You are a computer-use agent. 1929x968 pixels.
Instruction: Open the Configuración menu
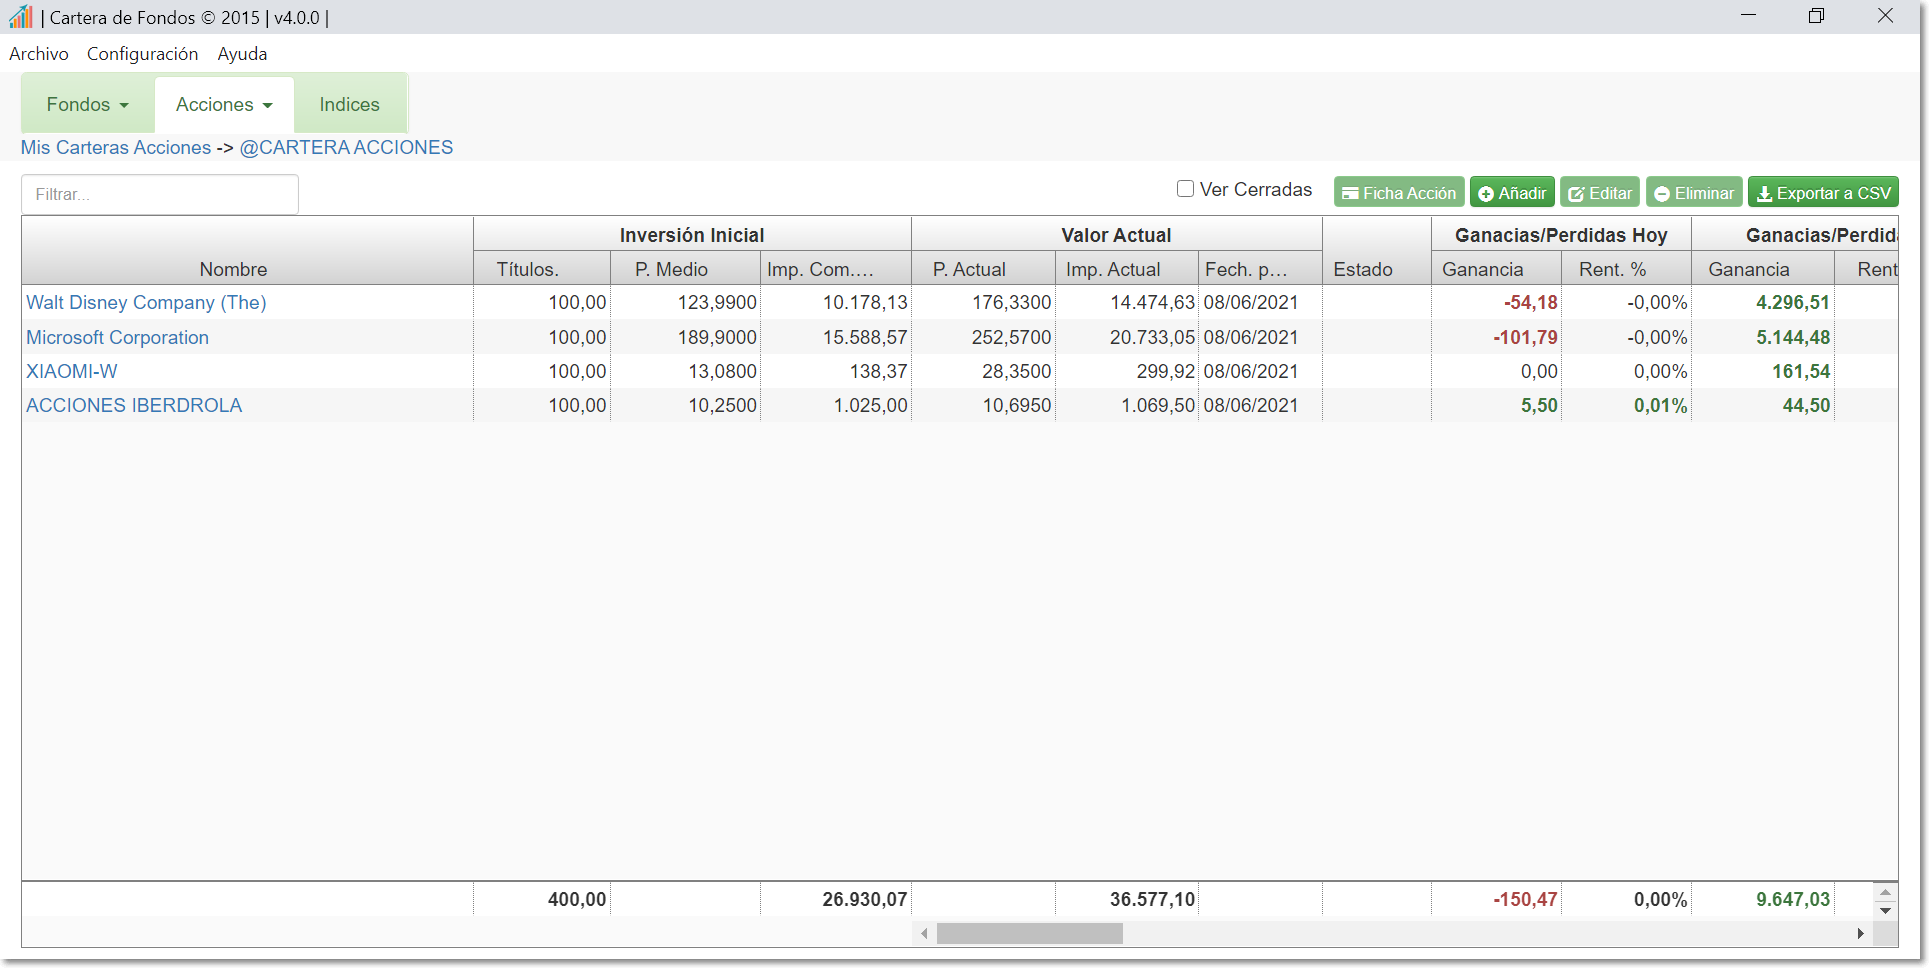(x=142, y=54)
